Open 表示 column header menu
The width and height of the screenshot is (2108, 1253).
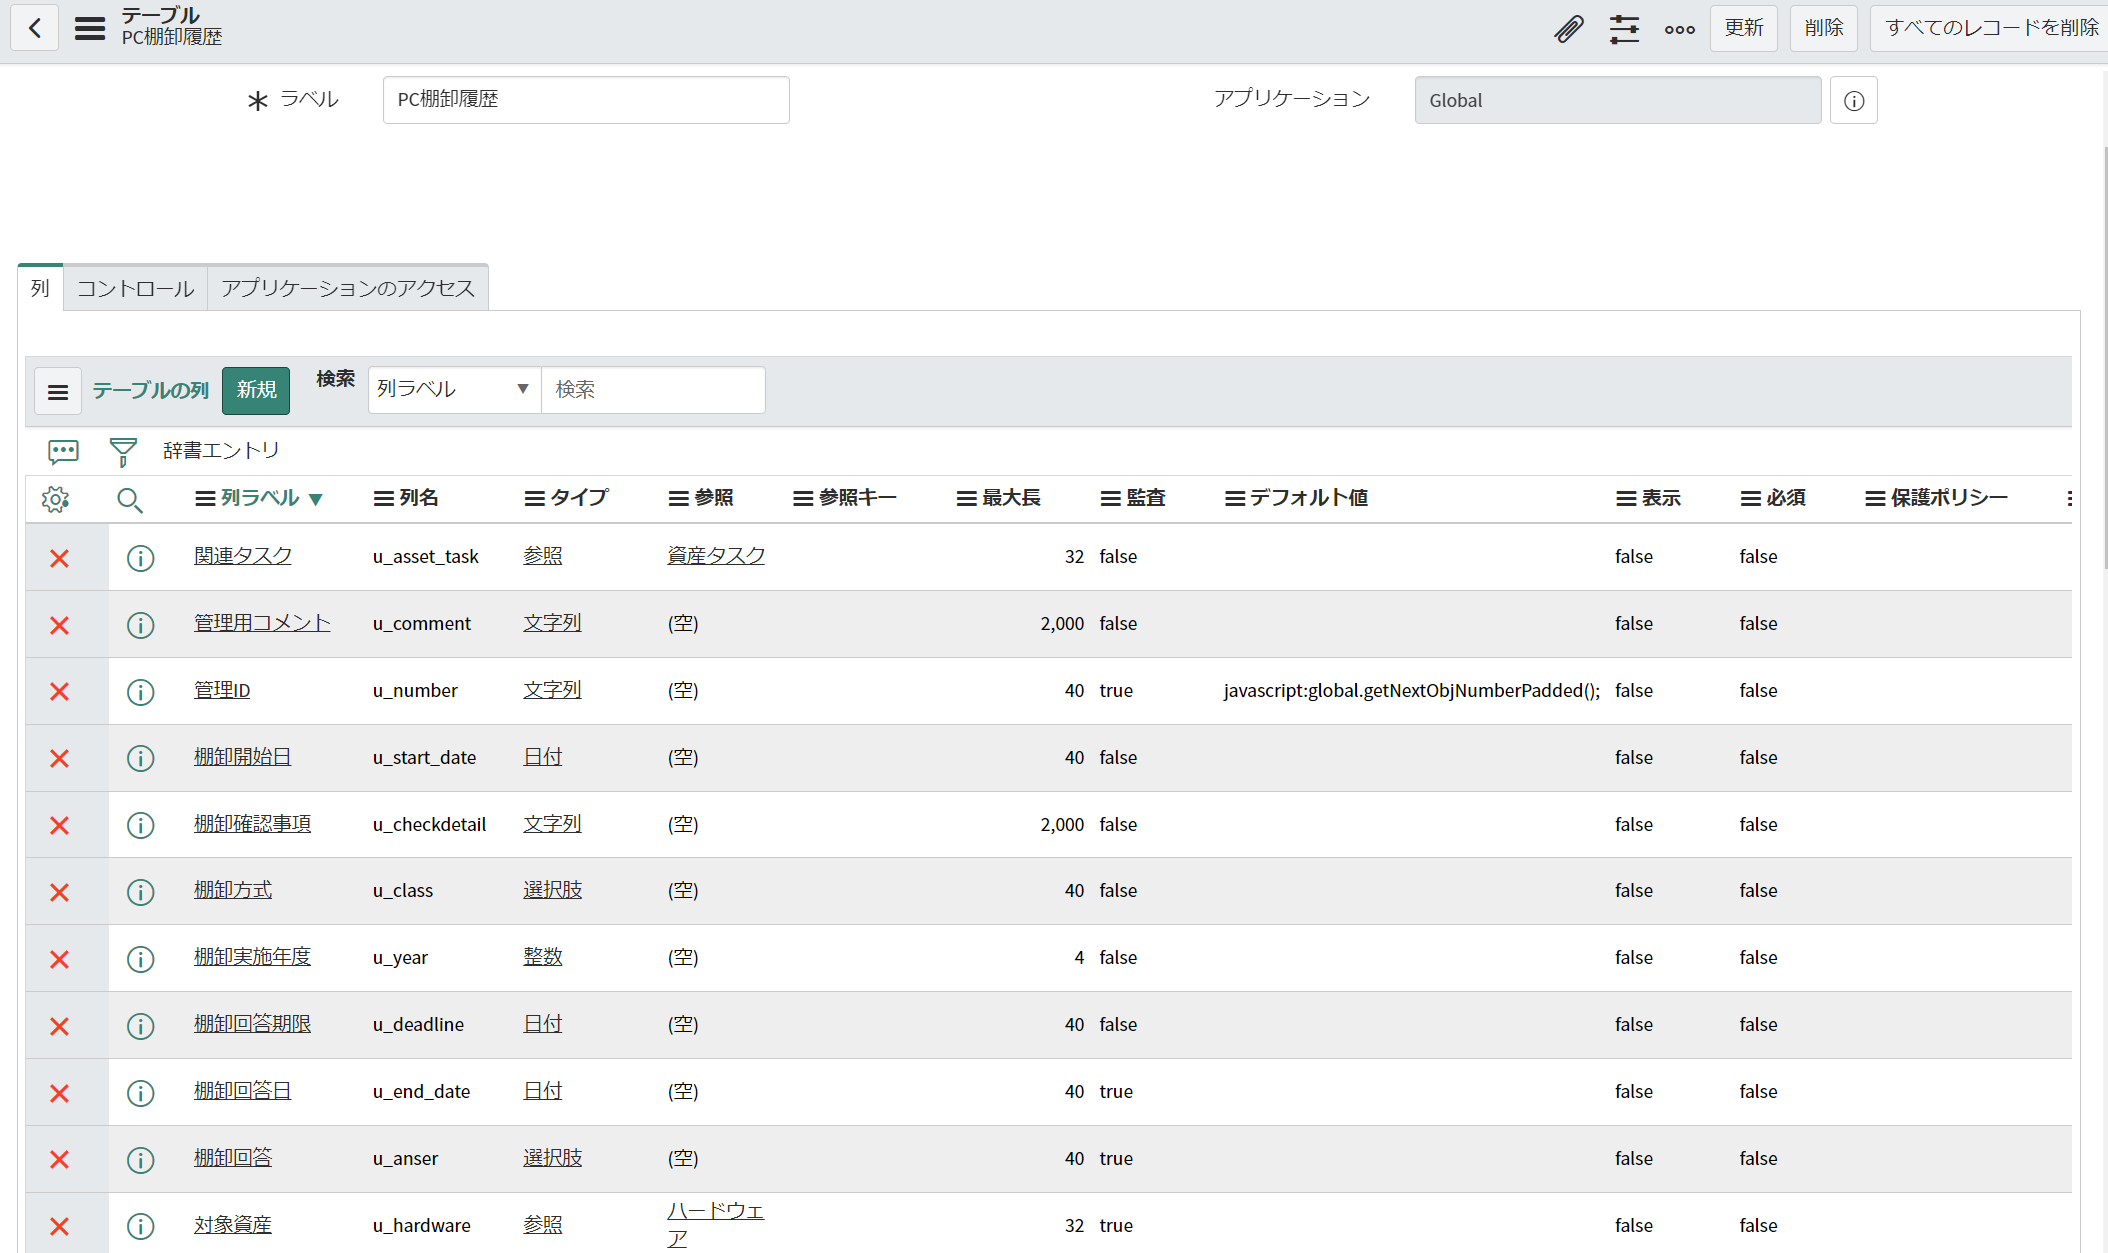coord(1626,498)
